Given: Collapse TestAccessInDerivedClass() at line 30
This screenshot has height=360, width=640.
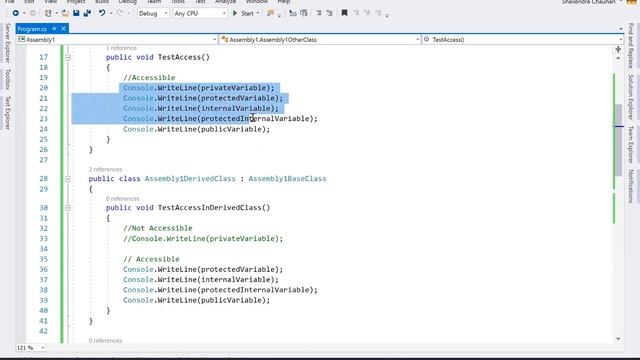Looking at the screenshot, I should 68,208.
